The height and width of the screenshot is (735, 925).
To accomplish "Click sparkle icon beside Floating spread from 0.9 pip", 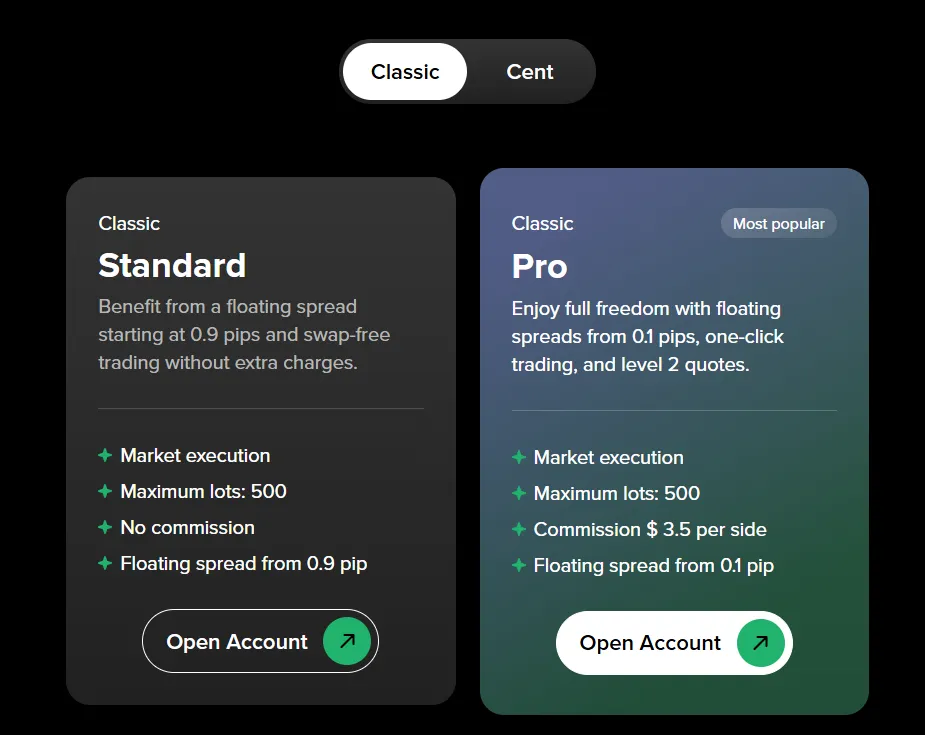I will point(105,563).
